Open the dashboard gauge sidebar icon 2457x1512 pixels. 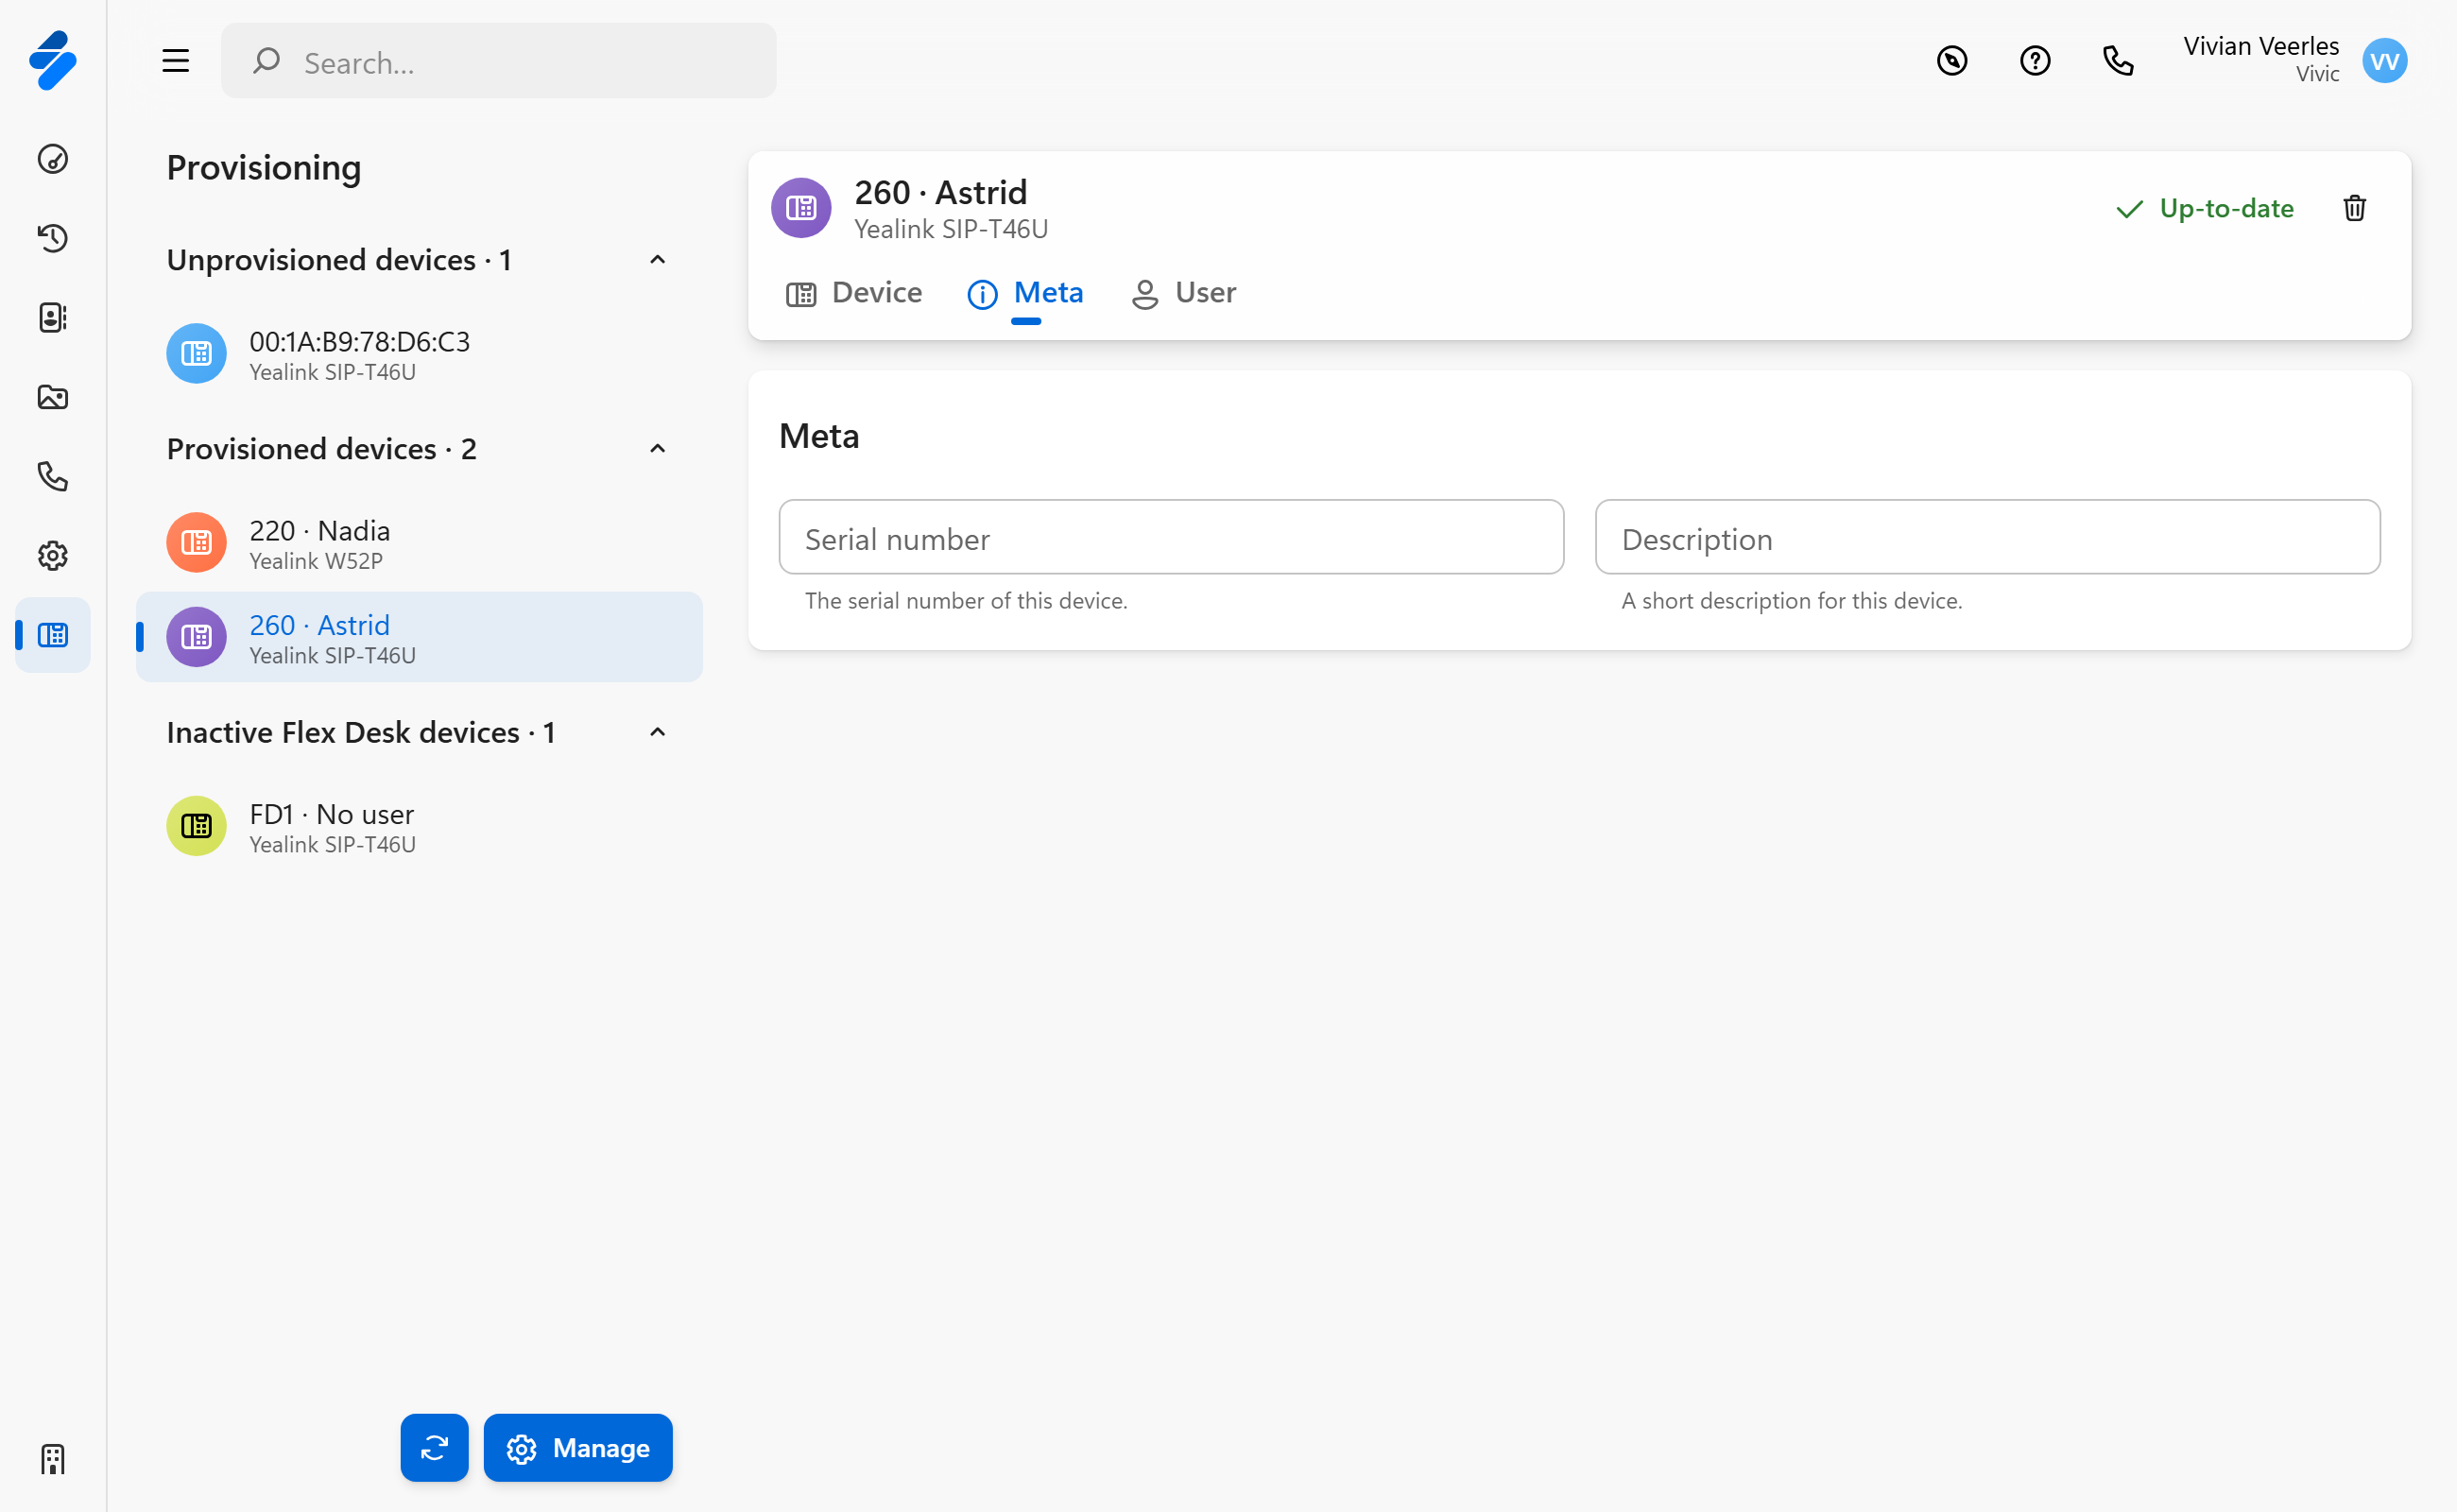pyautogui.click(x=52, y=159)
